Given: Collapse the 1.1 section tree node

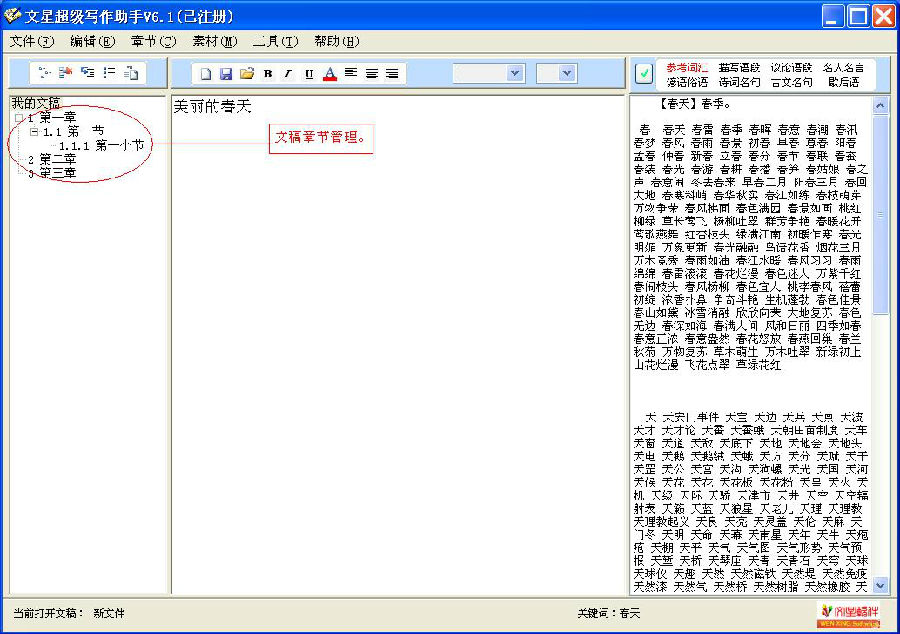Looking at the screenshot, I should tap(34, 131).
